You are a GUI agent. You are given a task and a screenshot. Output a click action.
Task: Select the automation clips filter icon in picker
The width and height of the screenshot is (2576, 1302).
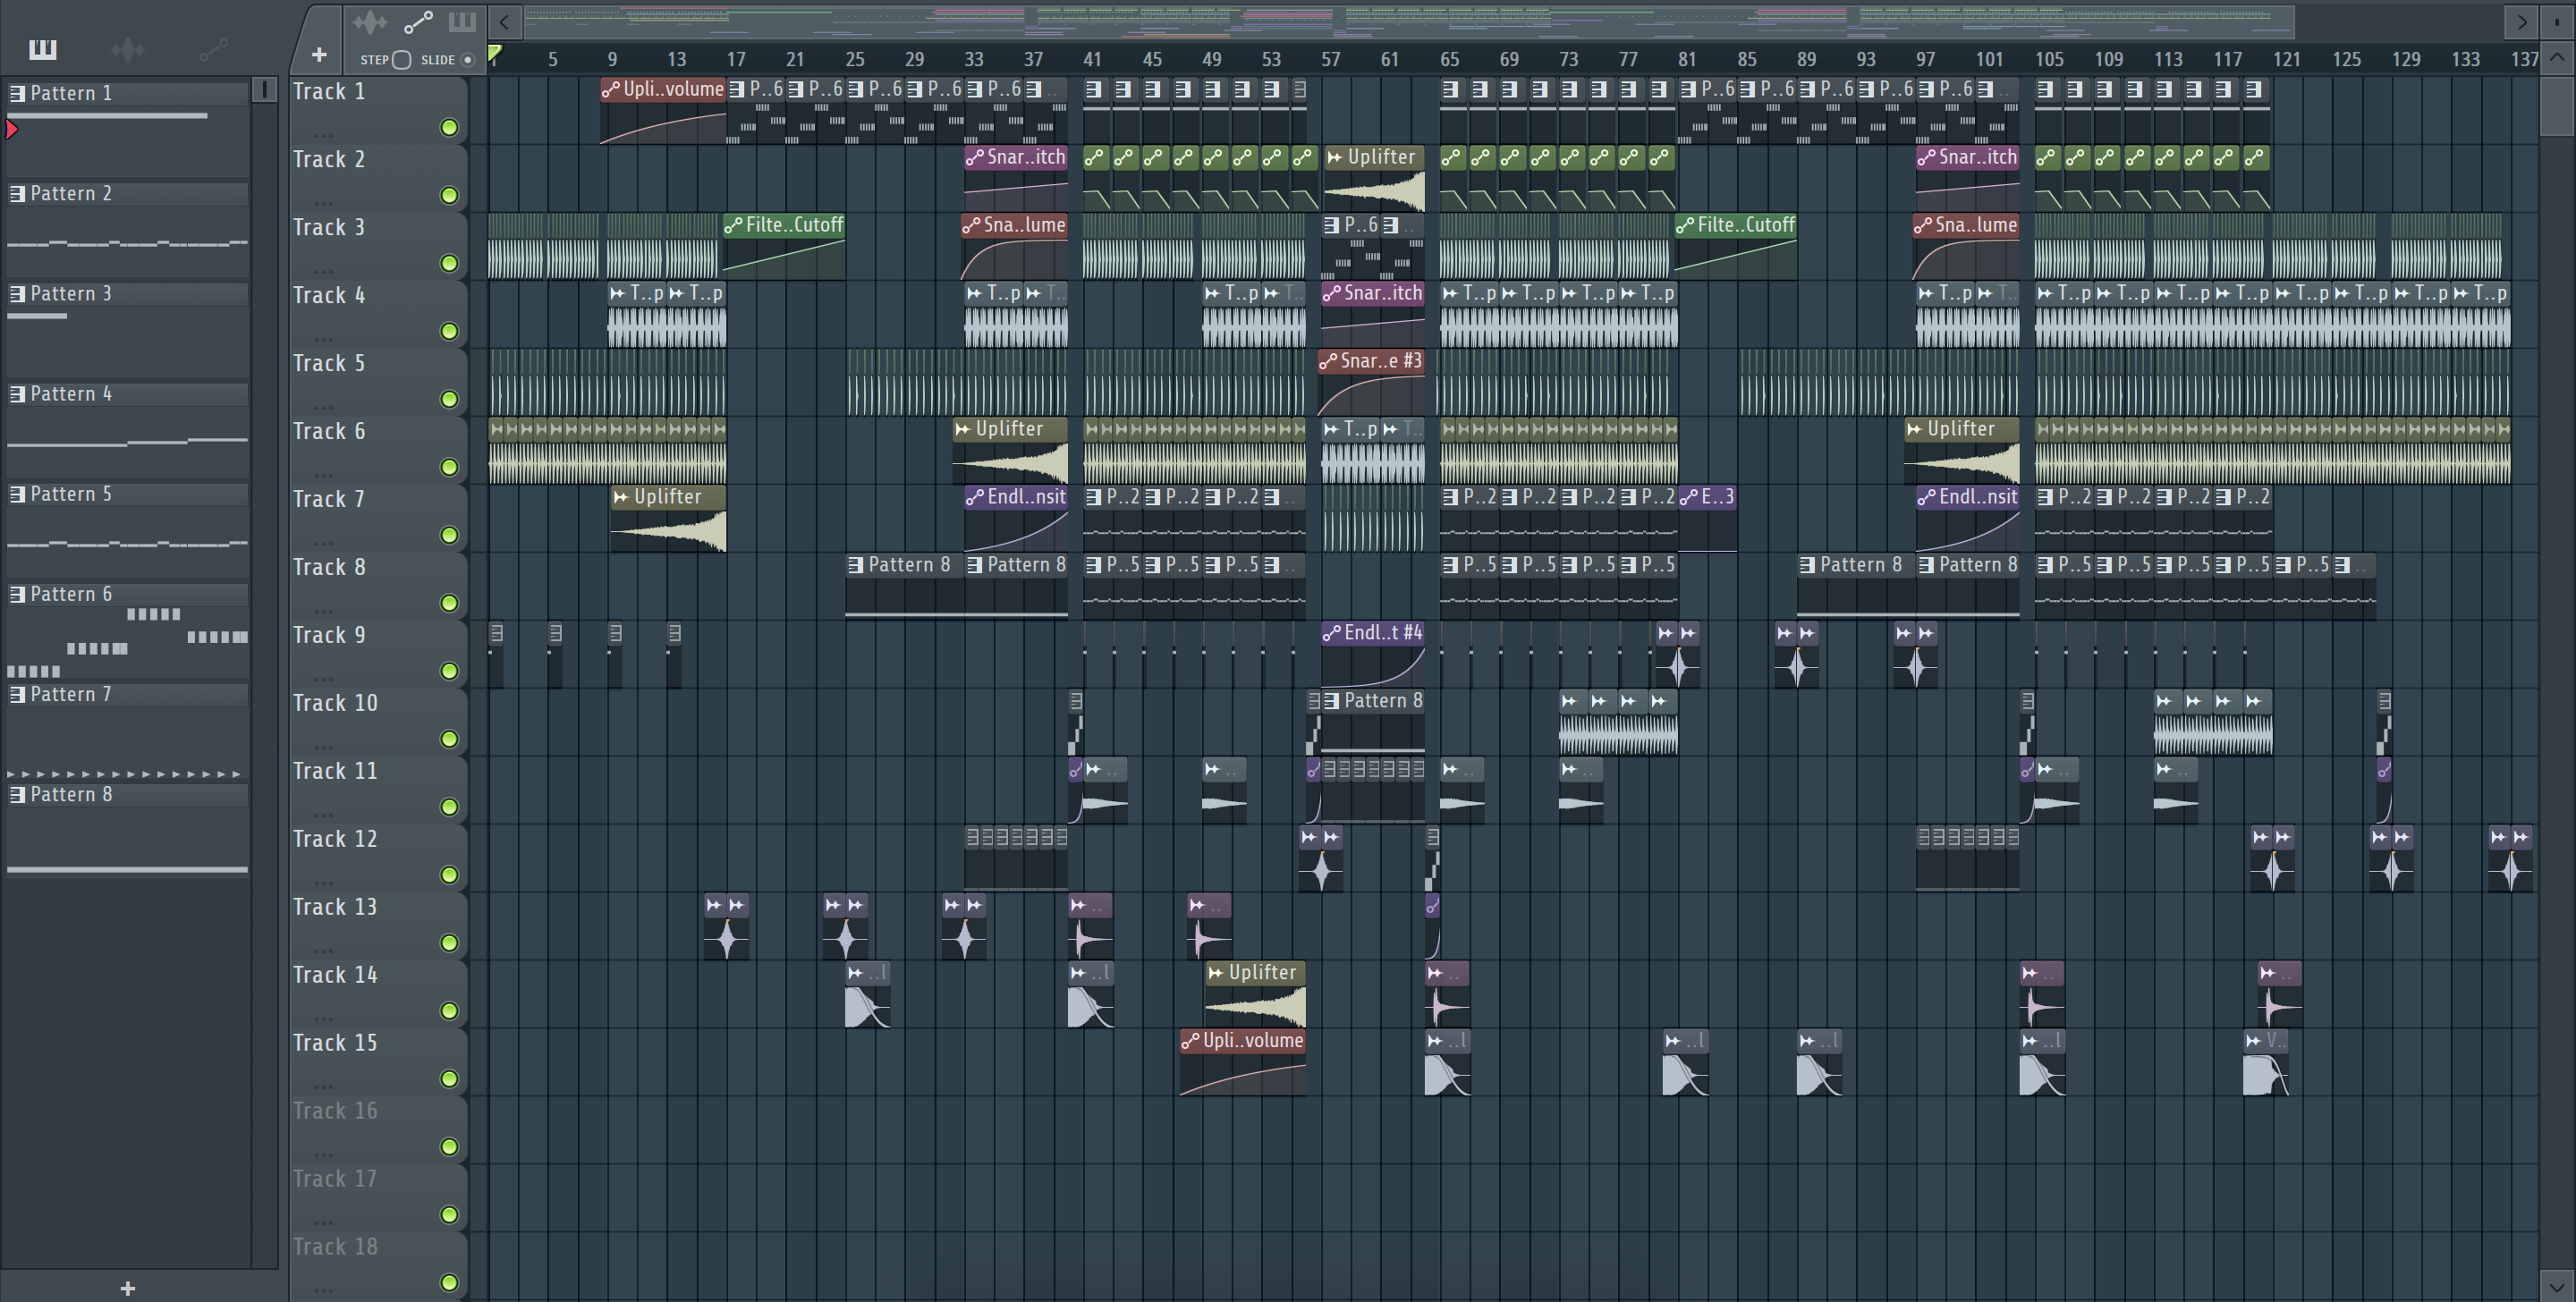213,49
